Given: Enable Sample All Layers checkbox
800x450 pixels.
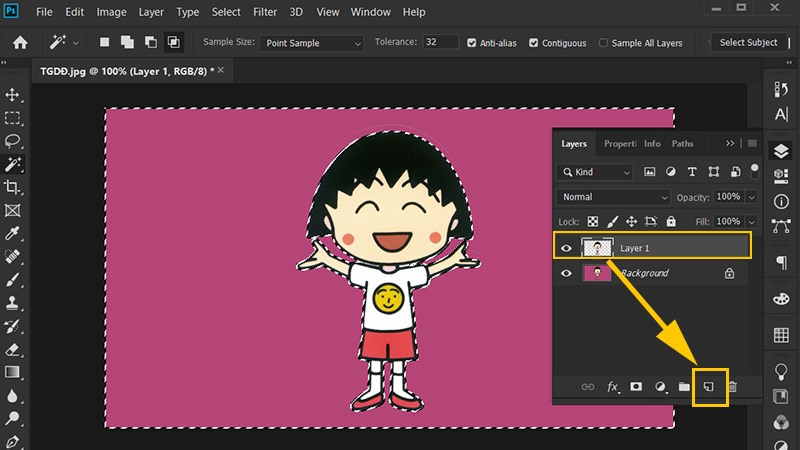Looking at the screenshot, I should (x=603, y=43).
